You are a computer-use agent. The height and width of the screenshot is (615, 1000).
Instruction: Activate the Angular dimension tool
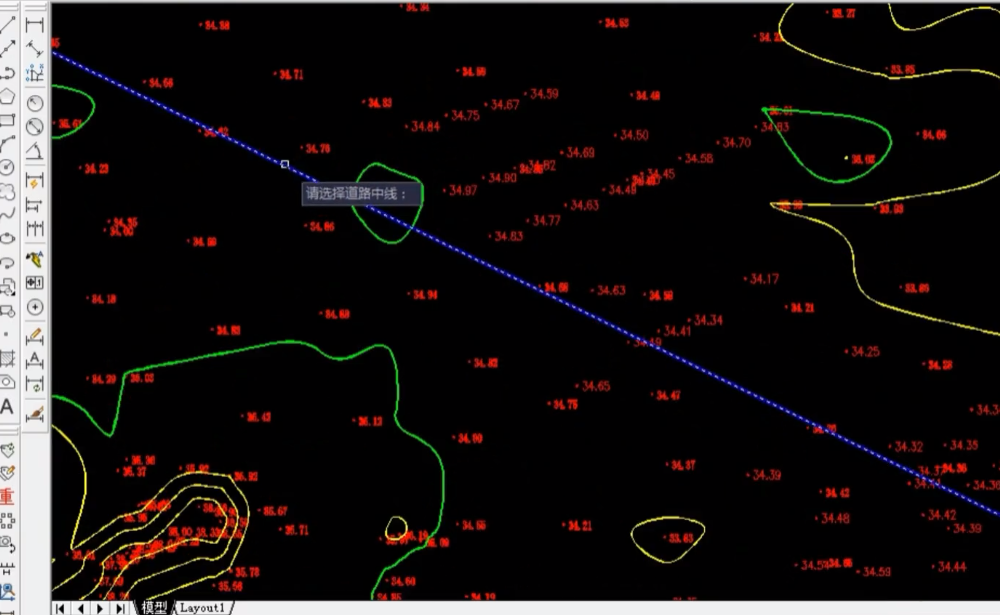(35, 152)
